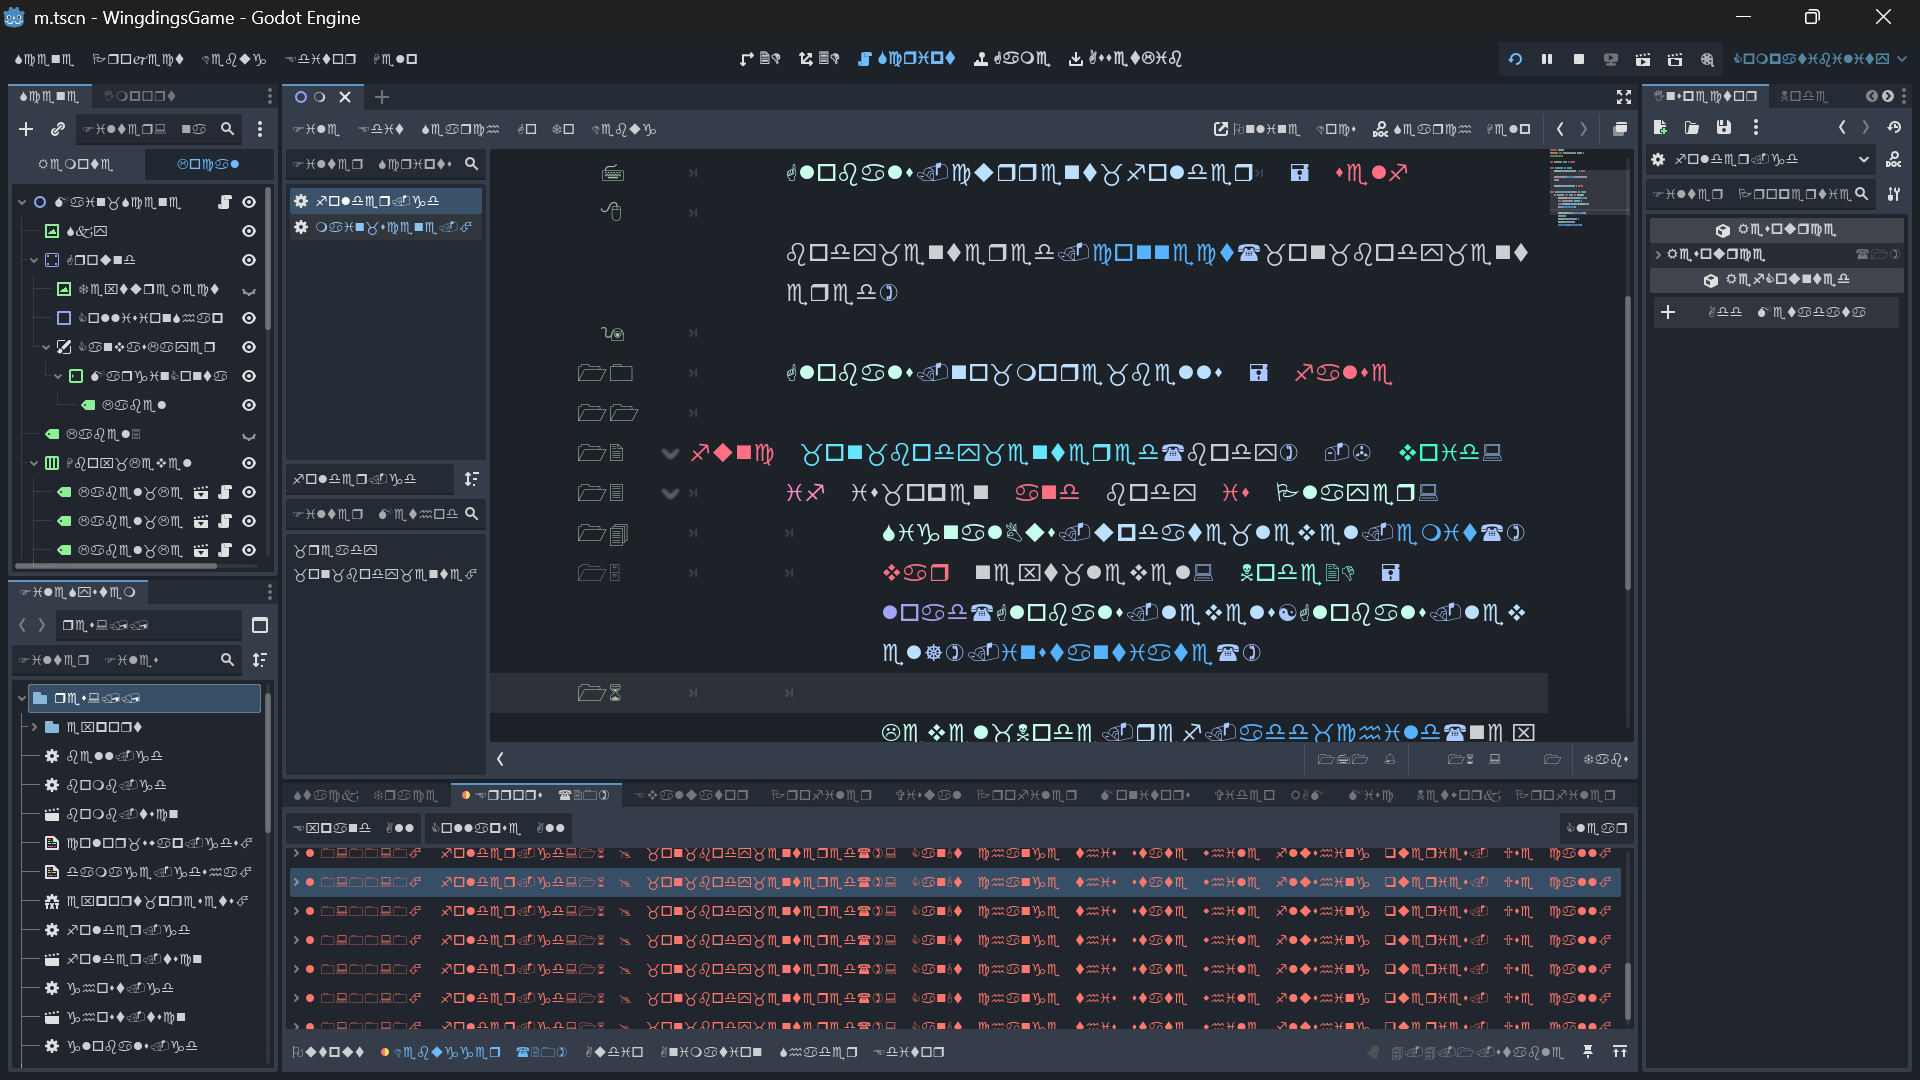Open script attached to root scene node
Image resolution: width=1920 pixels, height=1080 pixels.
[225, 202]
